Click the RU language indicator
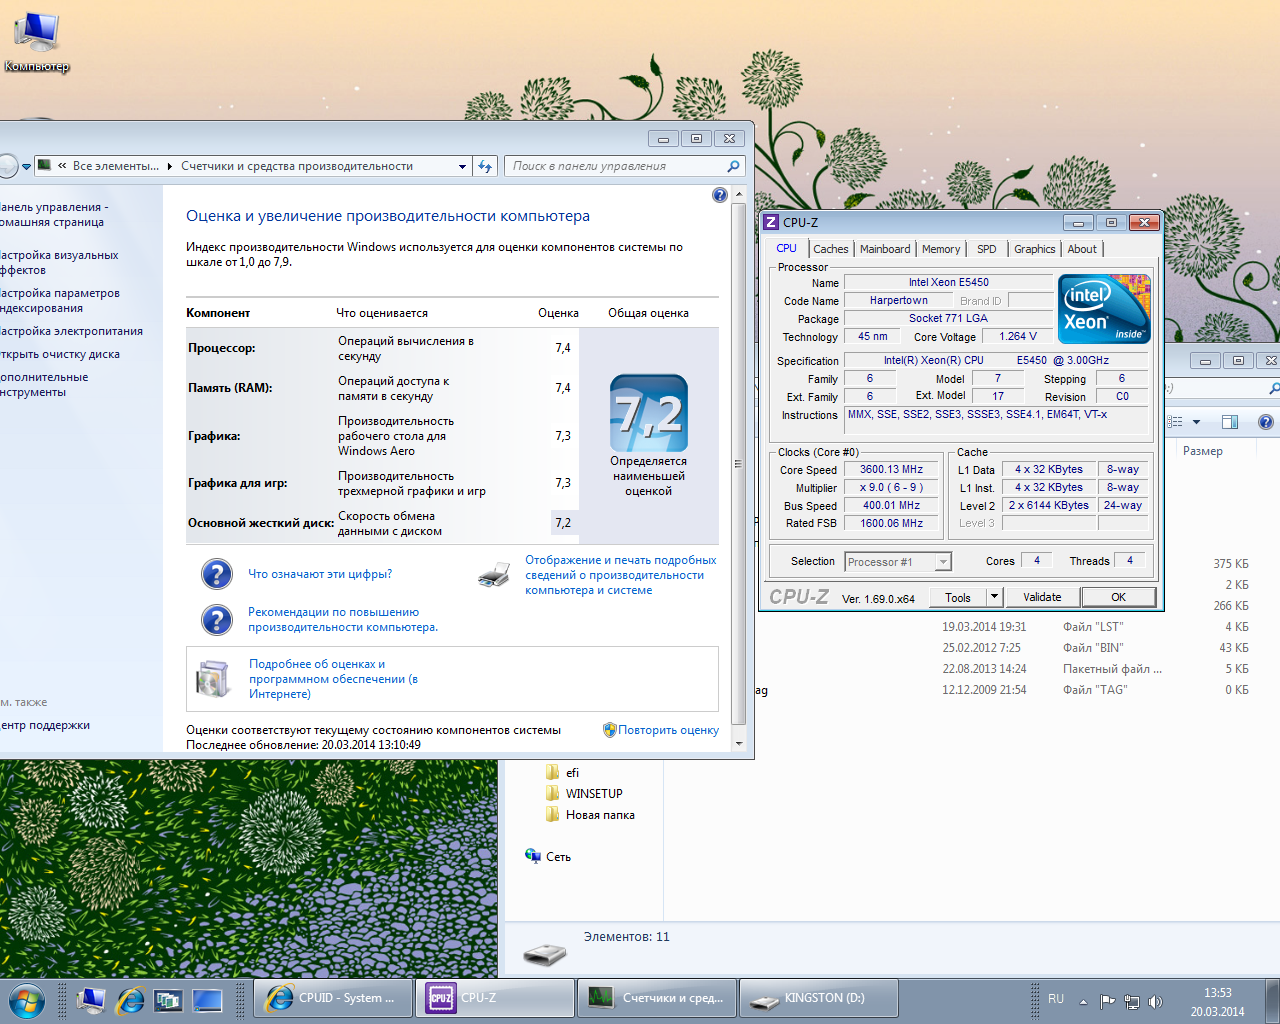Viewport: 1280px width, 1024px height. [x=1056, y=999]
